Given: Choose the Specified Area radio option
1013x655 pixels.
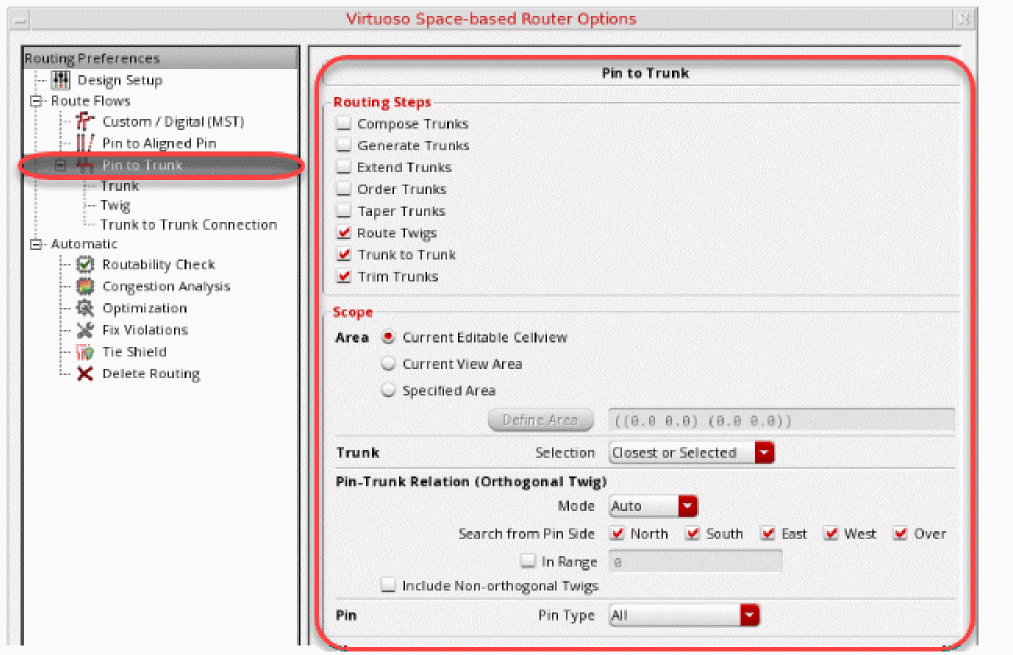Looking at the screenshot, I should [x=388, y=390].
